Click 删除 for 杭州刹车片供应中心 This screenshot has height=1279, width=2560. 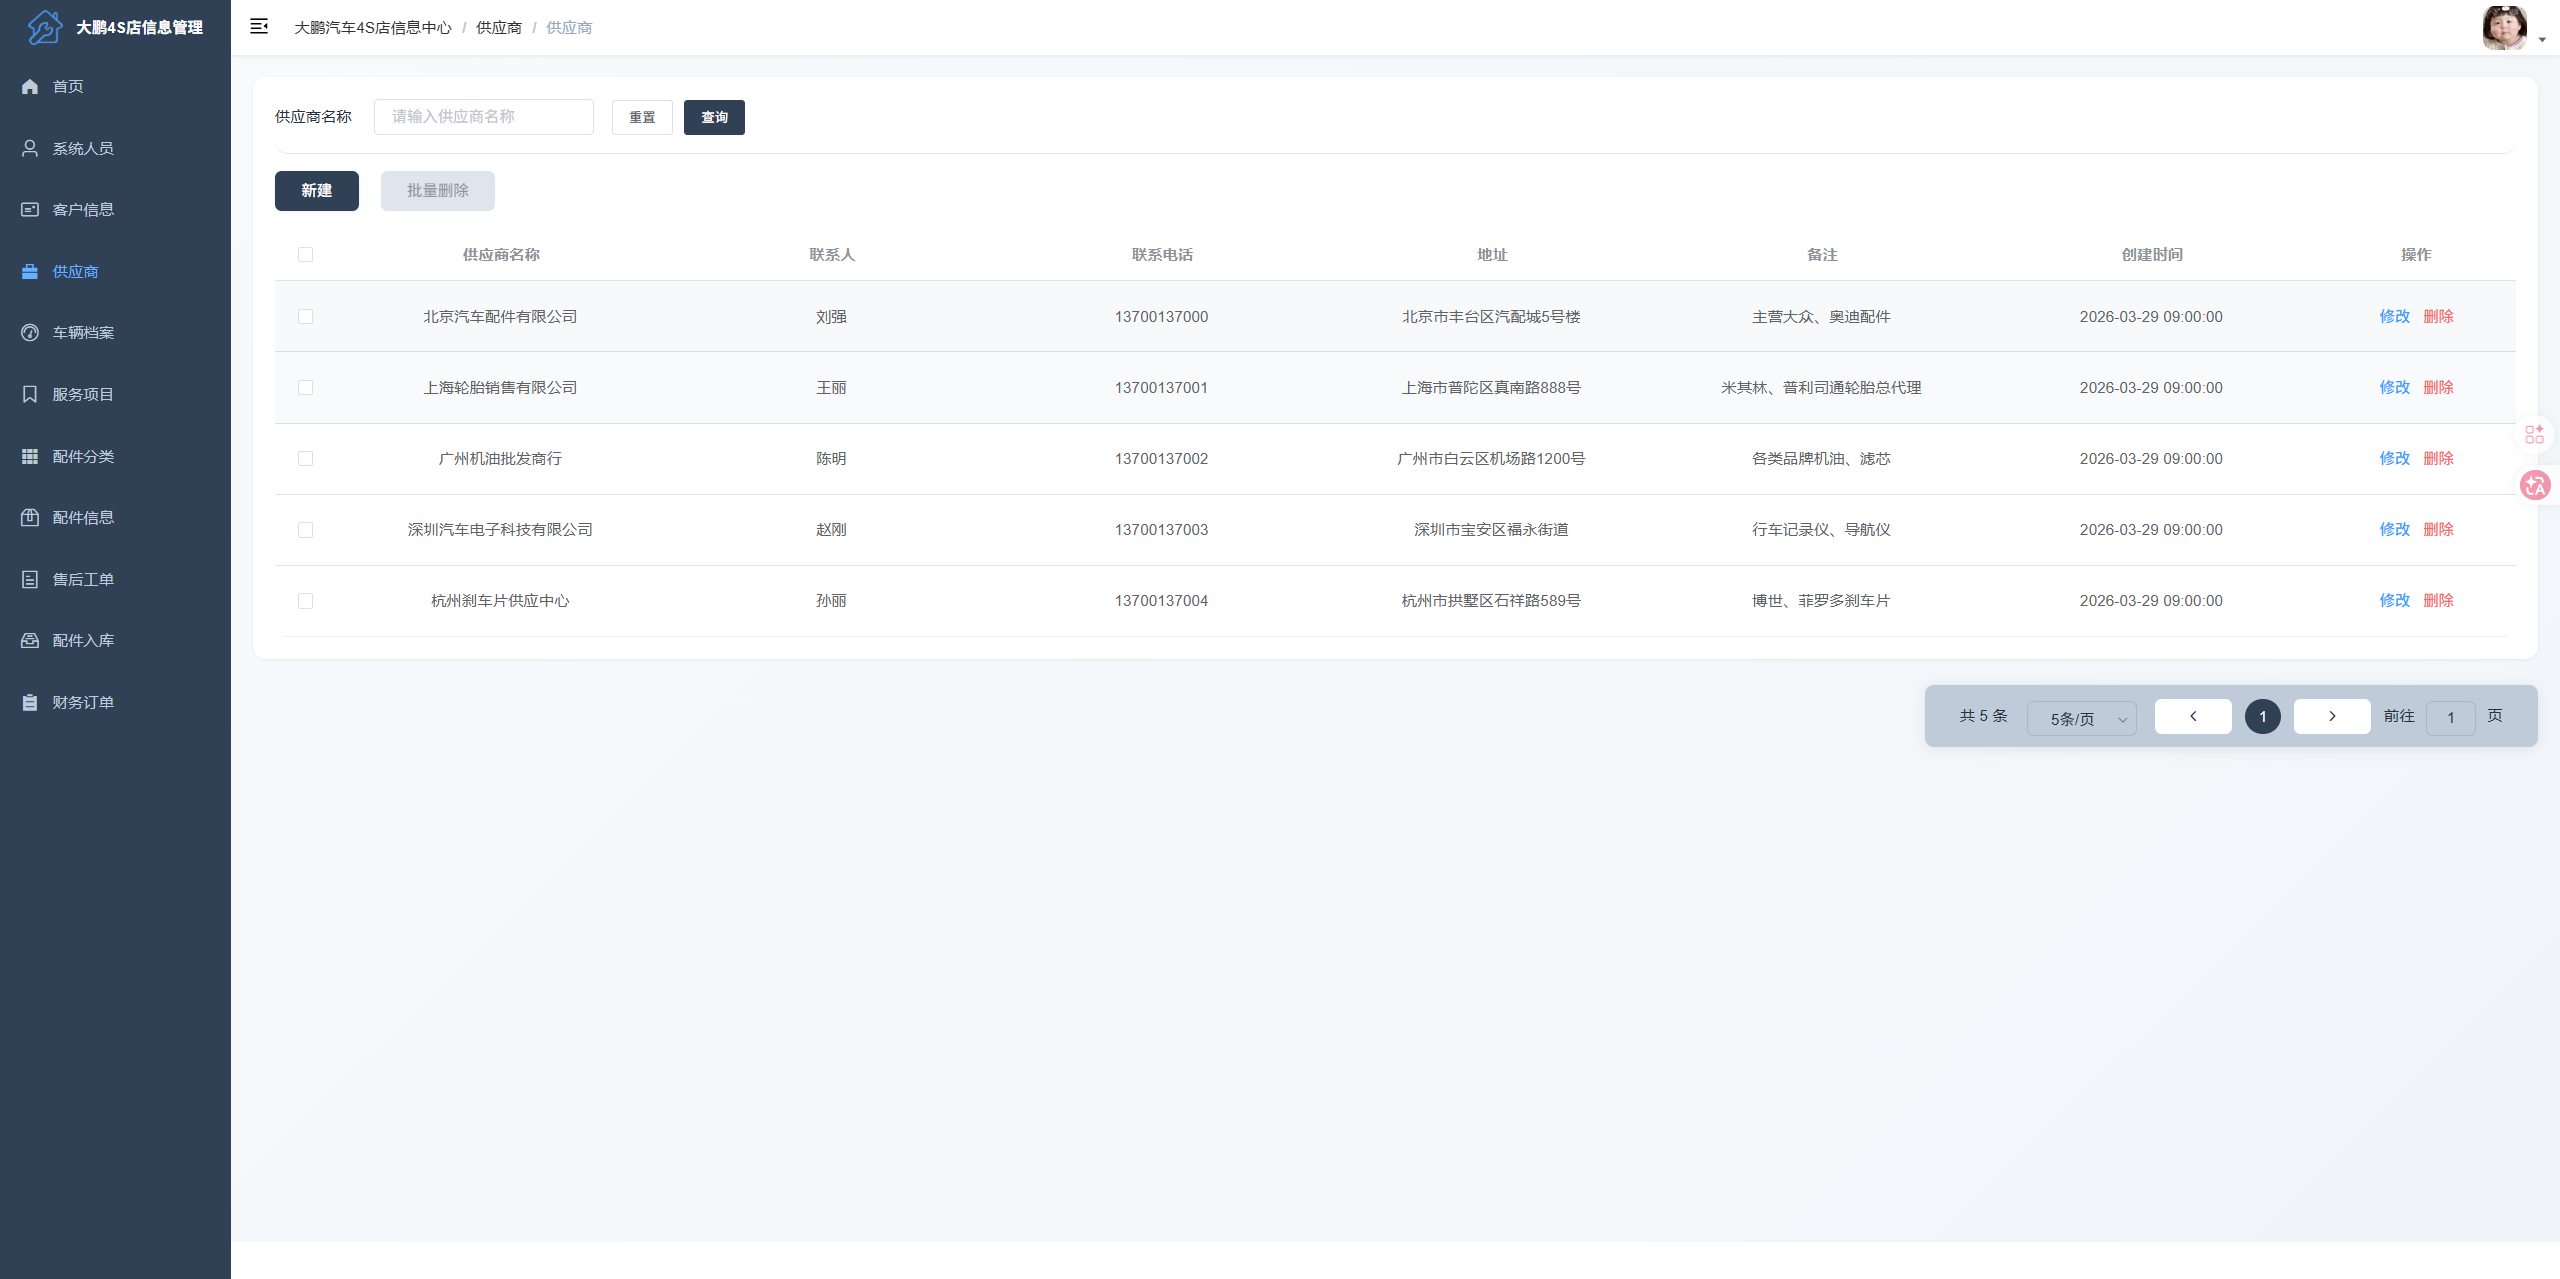pos(2439,601)
